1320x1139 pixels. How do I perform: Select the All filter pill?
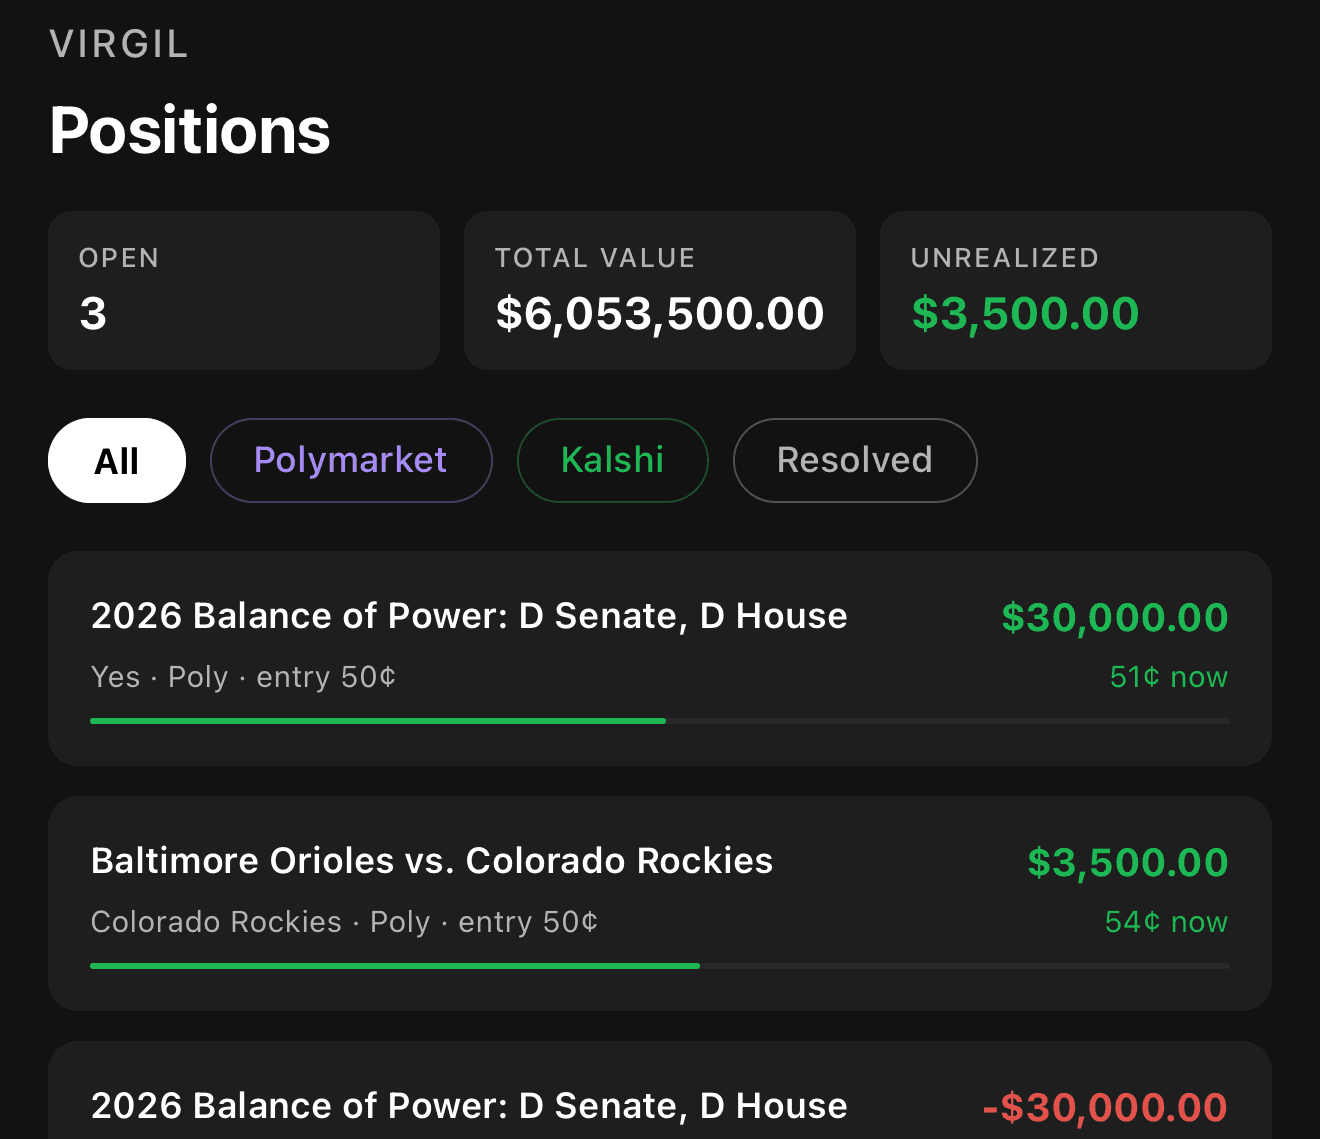point(117,460)
